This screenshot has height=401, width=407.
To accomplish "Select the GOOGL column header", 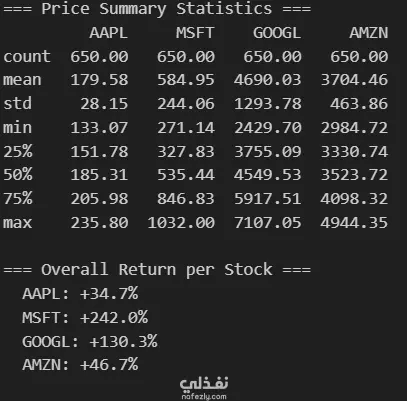I will pos(277,33).
